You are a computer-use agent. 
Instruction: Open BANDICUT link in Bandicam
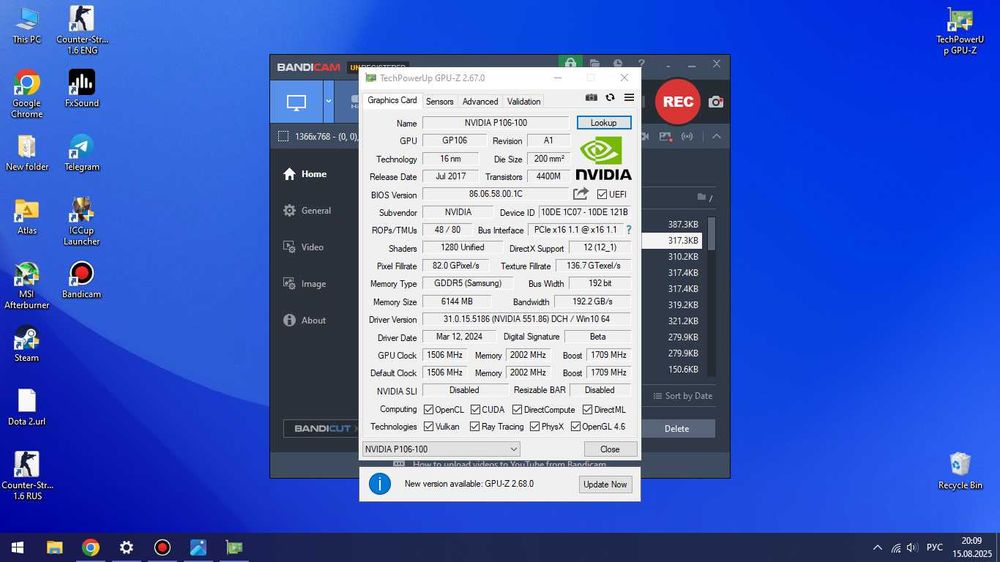tap(322, 429)
